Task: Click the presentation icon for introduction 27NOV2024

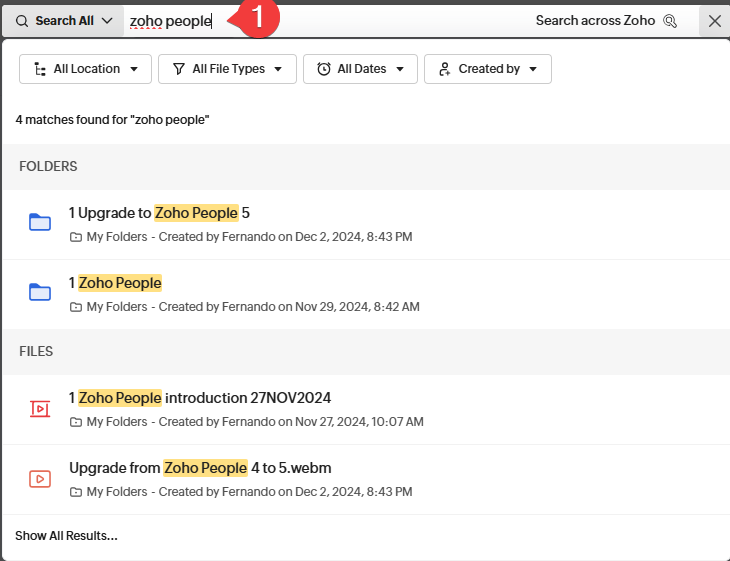Action: coord(40,408)
